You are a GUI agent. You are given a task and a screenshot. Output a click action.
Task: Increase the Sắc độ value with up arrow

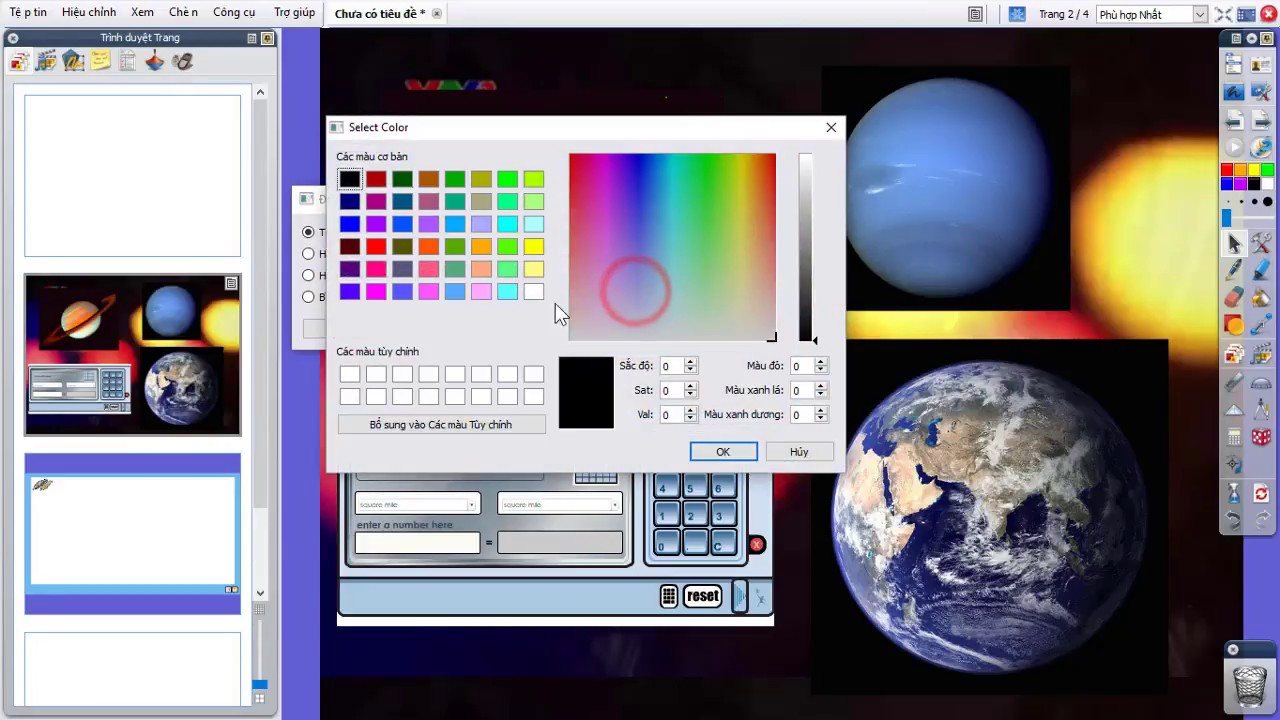[690, 361]
